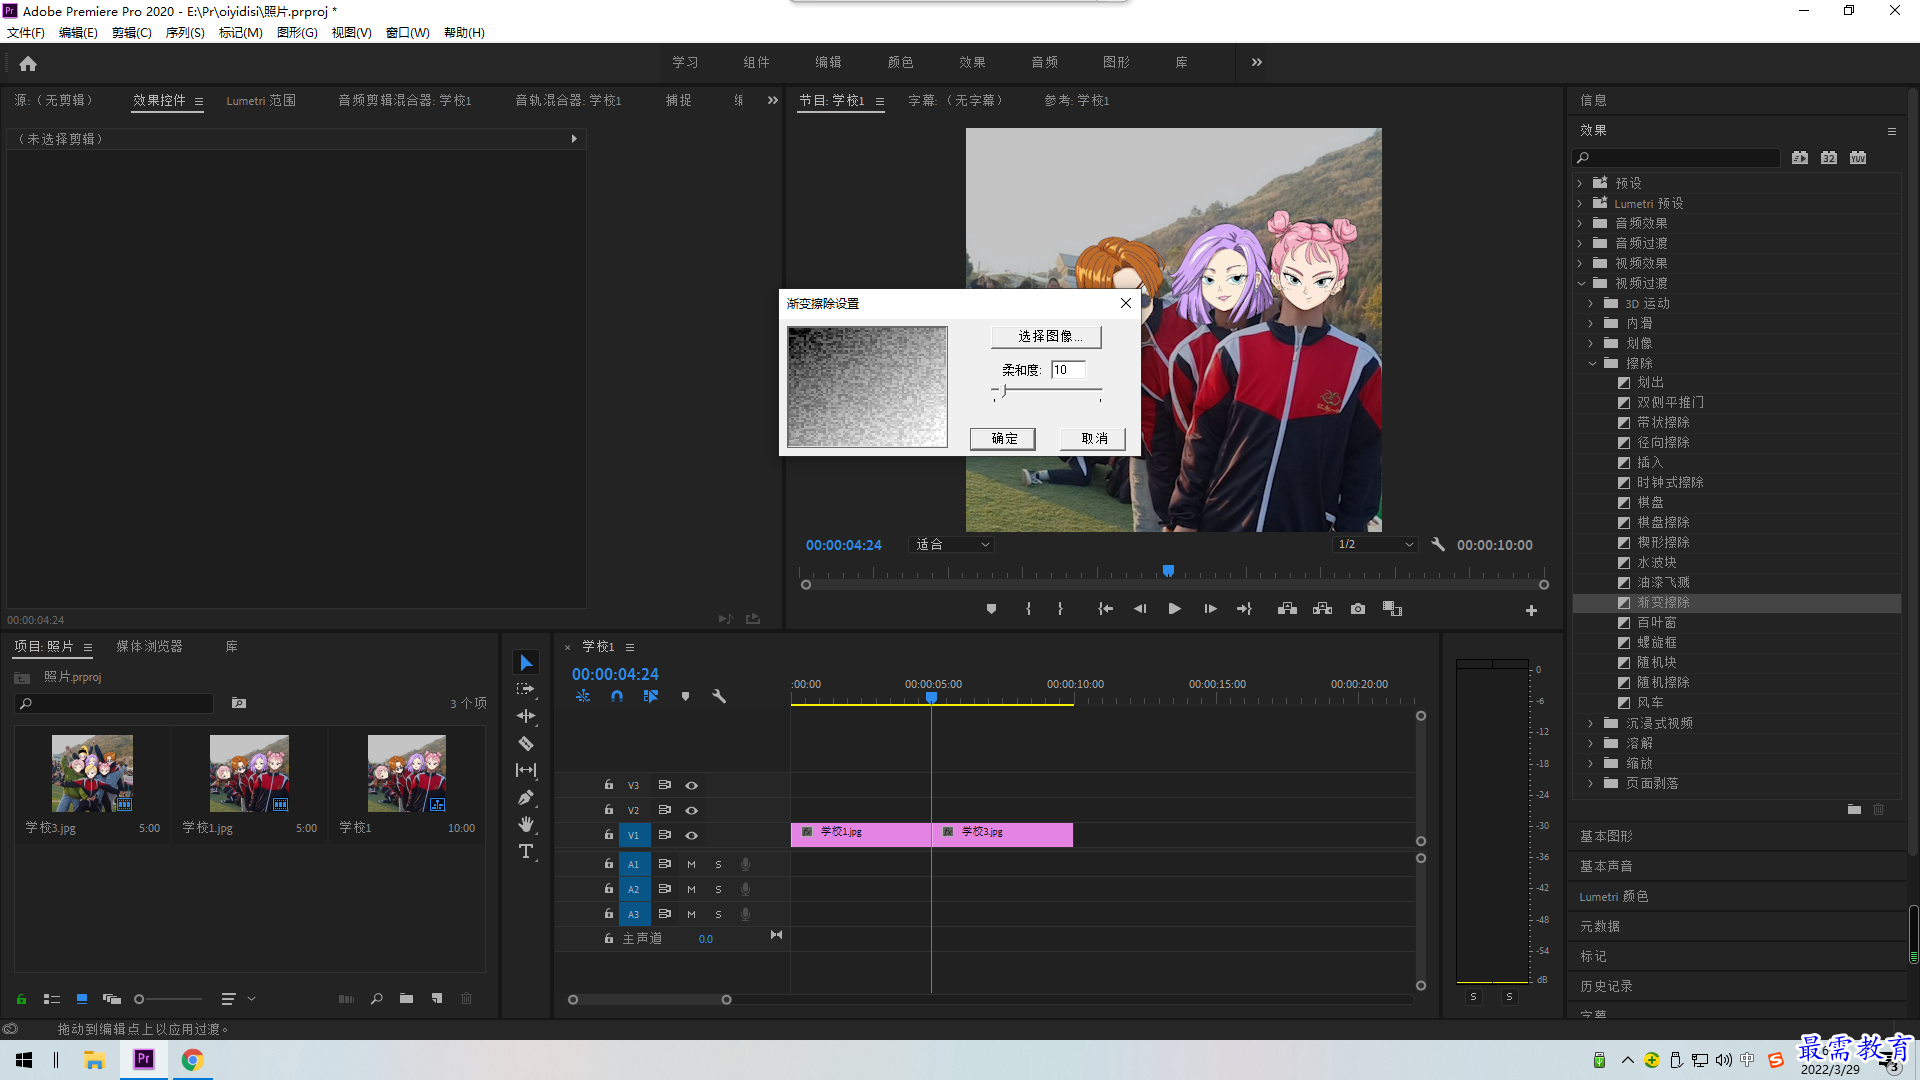Open the 序列(S) menu

[185, 32]
